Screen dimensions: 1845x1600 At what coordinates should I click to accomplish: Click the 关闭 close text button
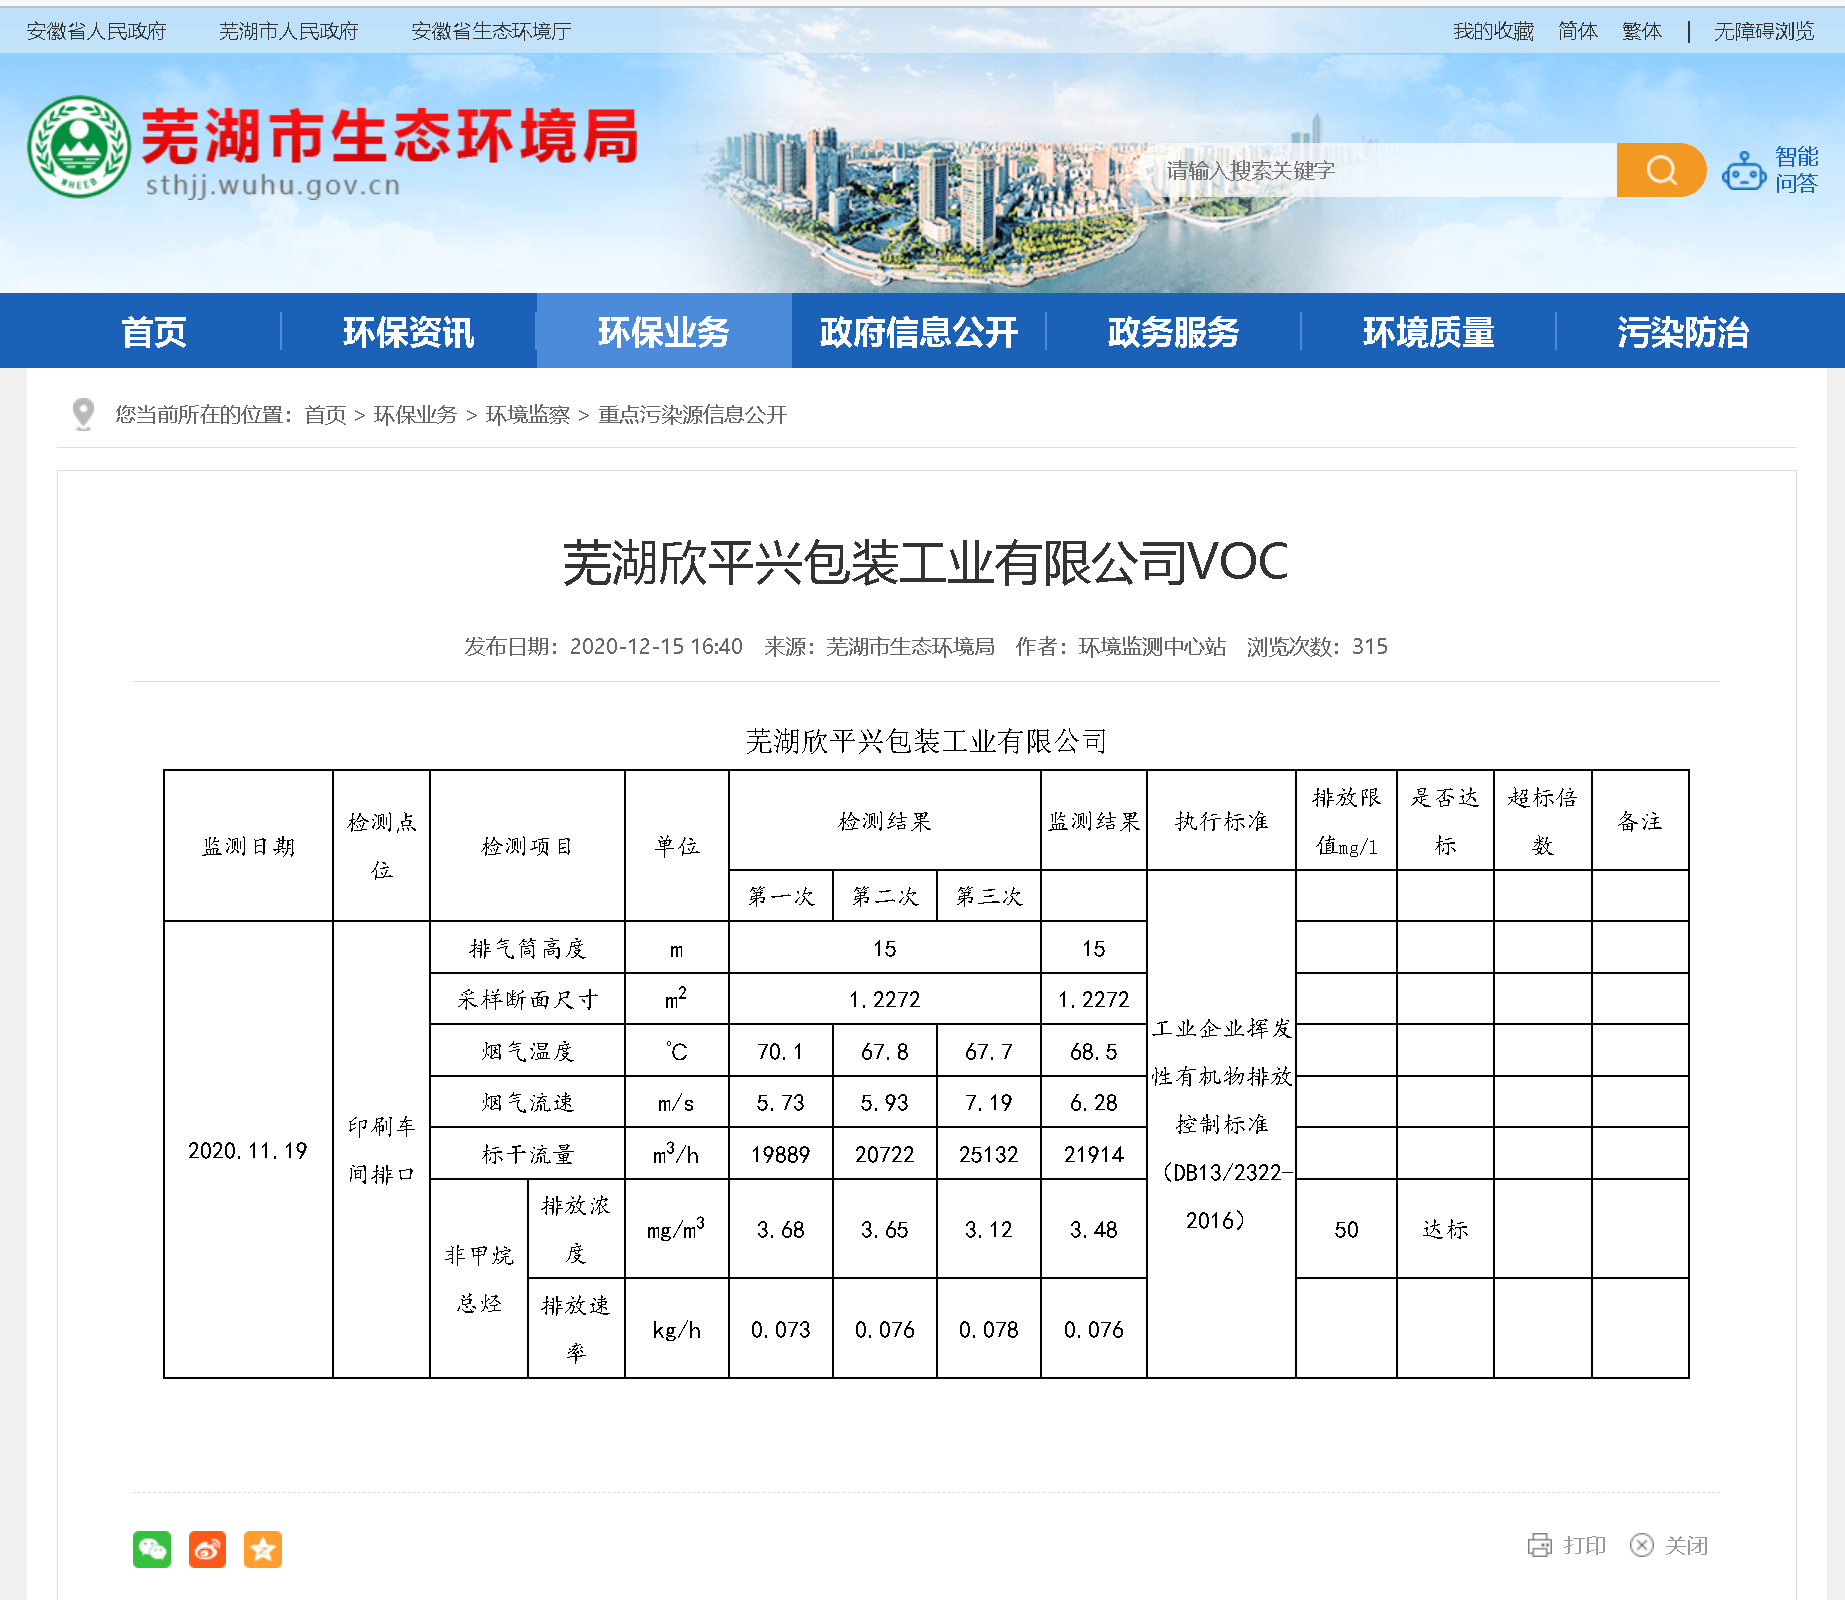(x=1686, y=1545)
